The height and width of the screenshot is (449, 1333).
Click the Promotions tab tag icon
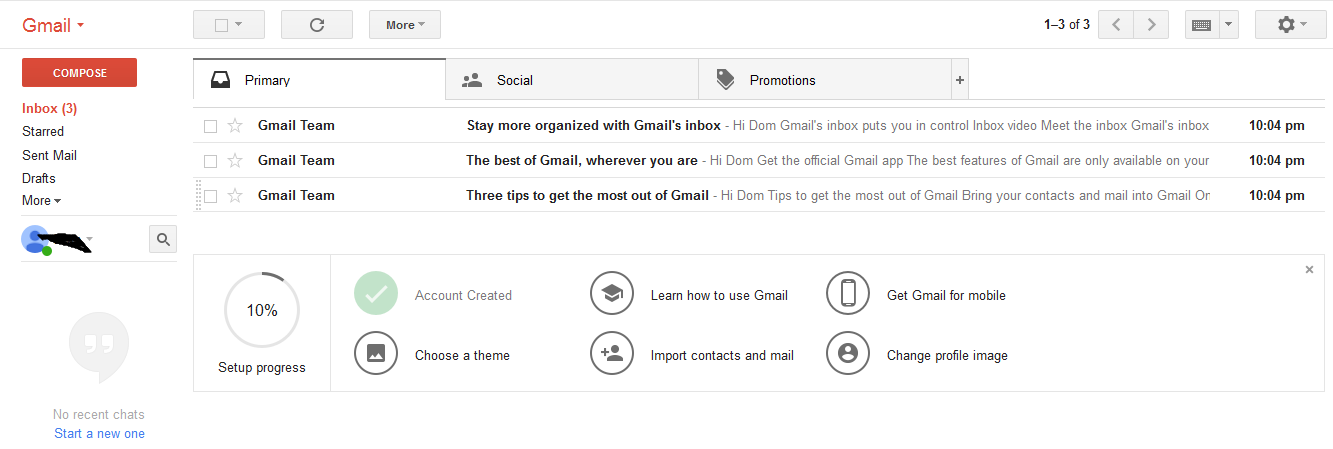(726, 80)
